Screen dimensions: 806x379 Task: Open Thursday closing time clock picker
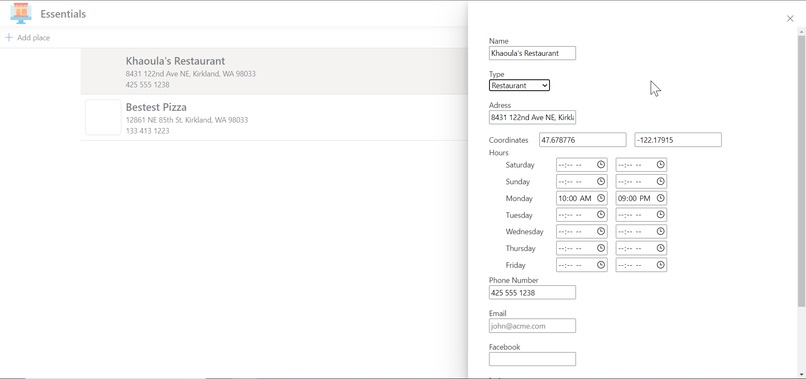point(661,248)
